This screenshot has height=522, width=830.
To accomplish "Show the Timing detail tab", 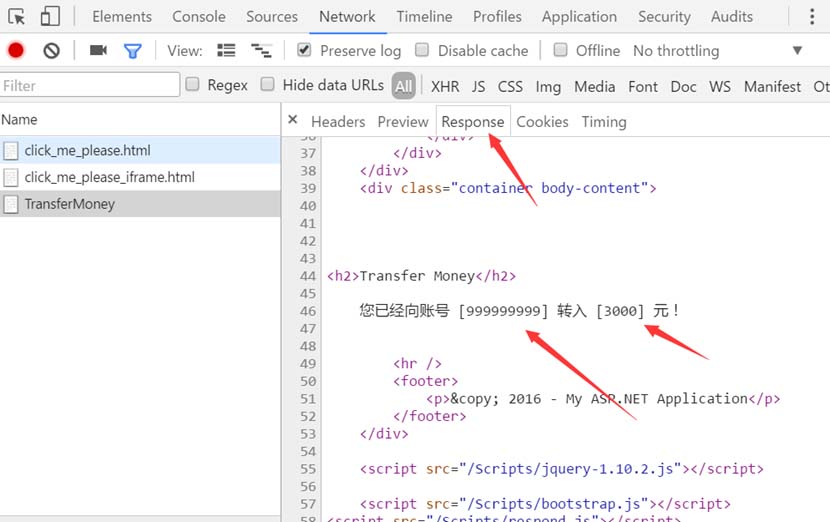I will point(604,122).
